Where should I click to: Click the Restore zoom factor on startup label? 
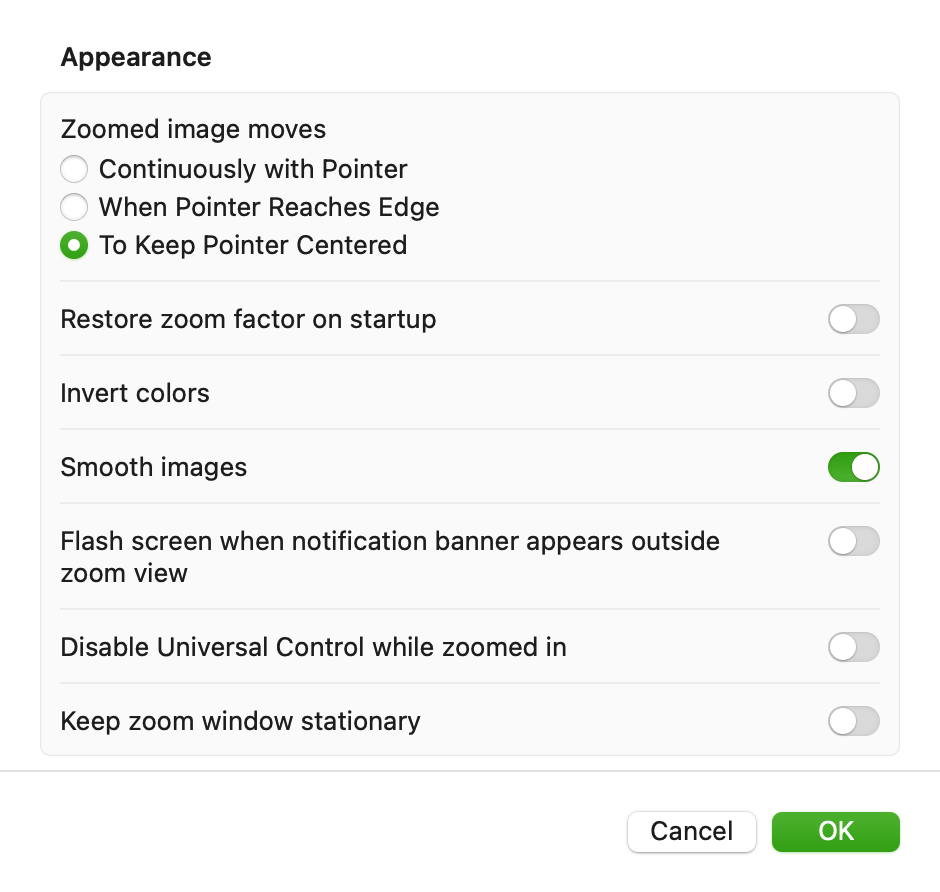point(248,319)
